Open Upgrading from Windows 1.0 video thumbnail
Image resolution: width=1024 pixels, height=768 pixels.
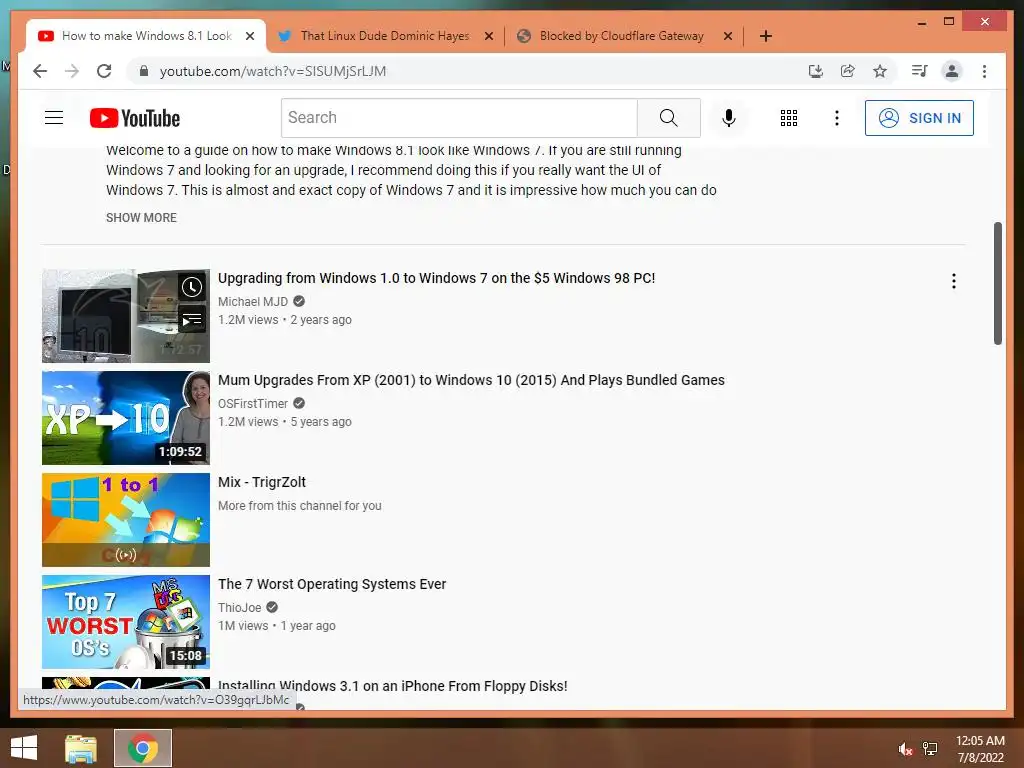126,316
